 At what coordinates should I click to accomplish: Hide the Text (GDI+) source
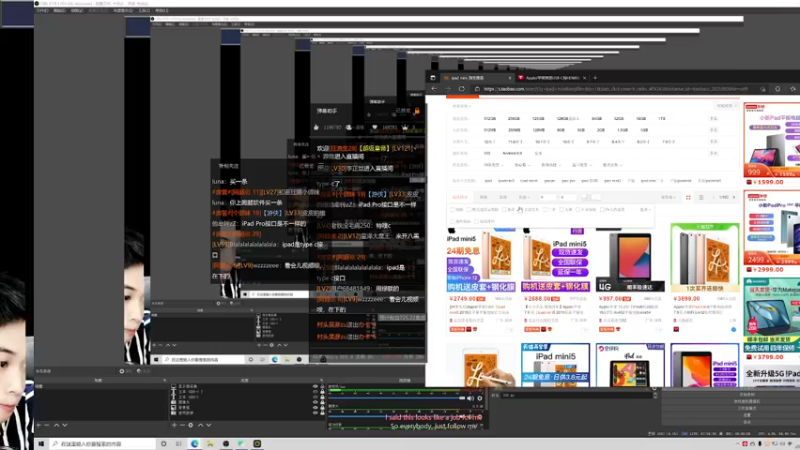point(315,397)
